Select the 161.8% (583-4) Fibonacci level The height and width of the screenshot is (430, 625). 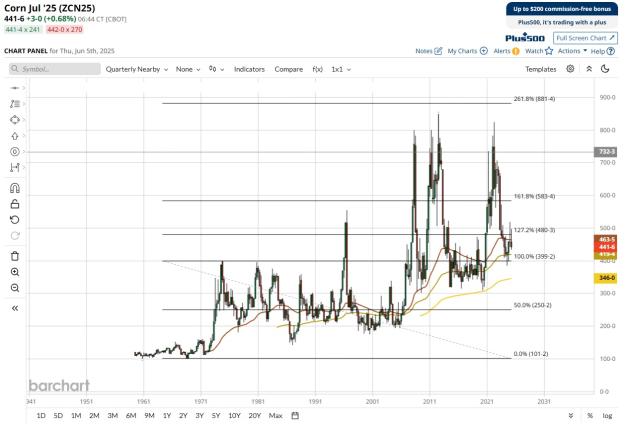(x=534, y=196)
